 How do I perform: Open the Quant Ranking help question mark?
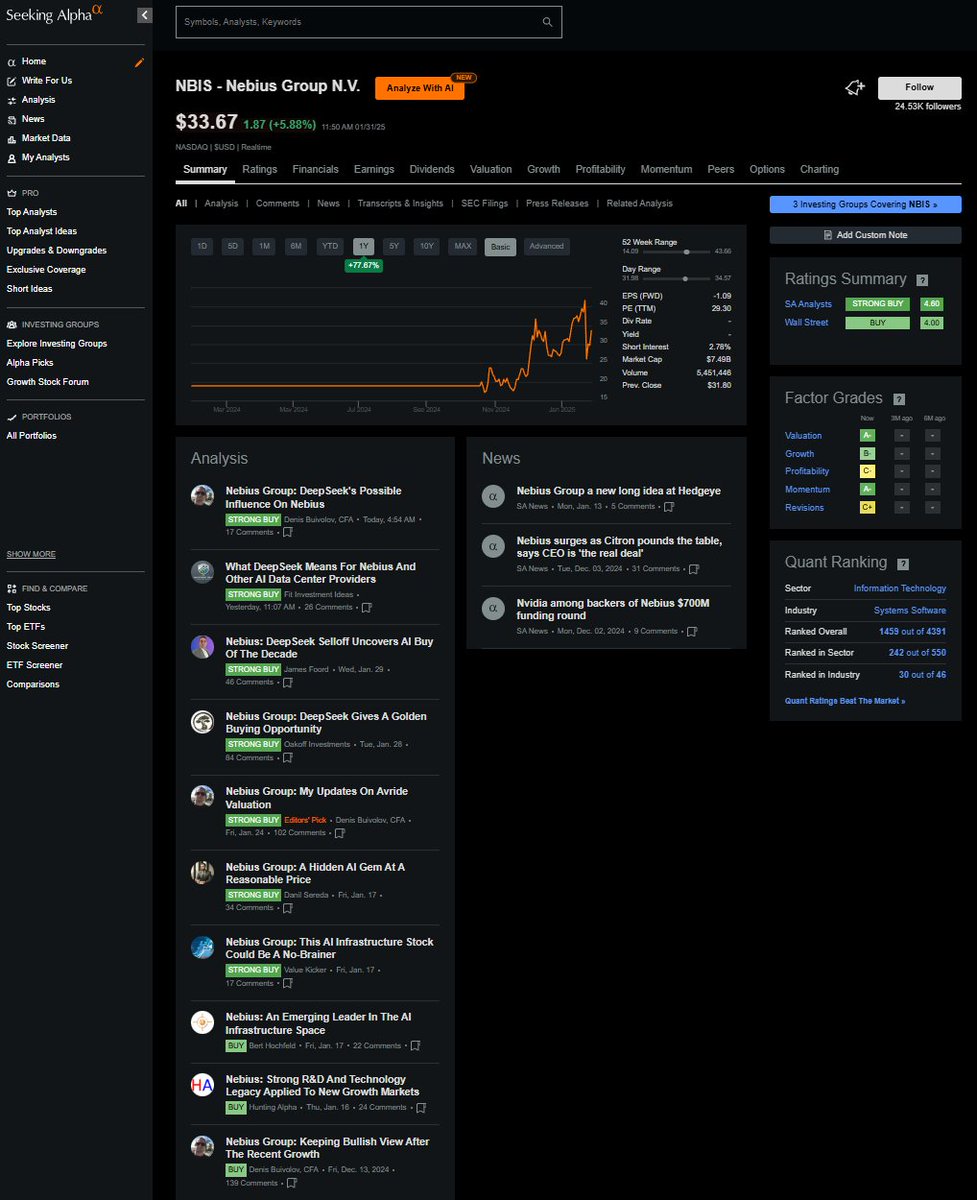click(903, 564)
